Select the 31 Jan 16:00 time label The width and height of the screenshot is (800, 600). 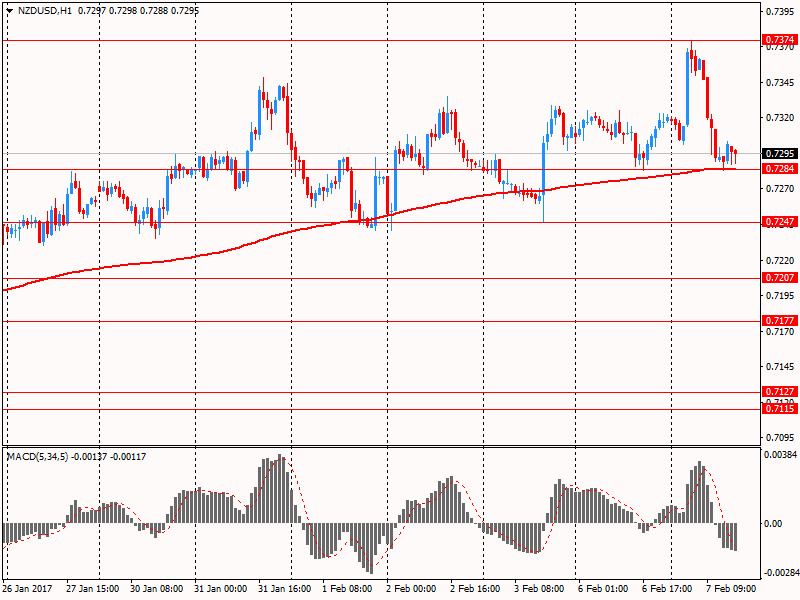tap(284, 590)
